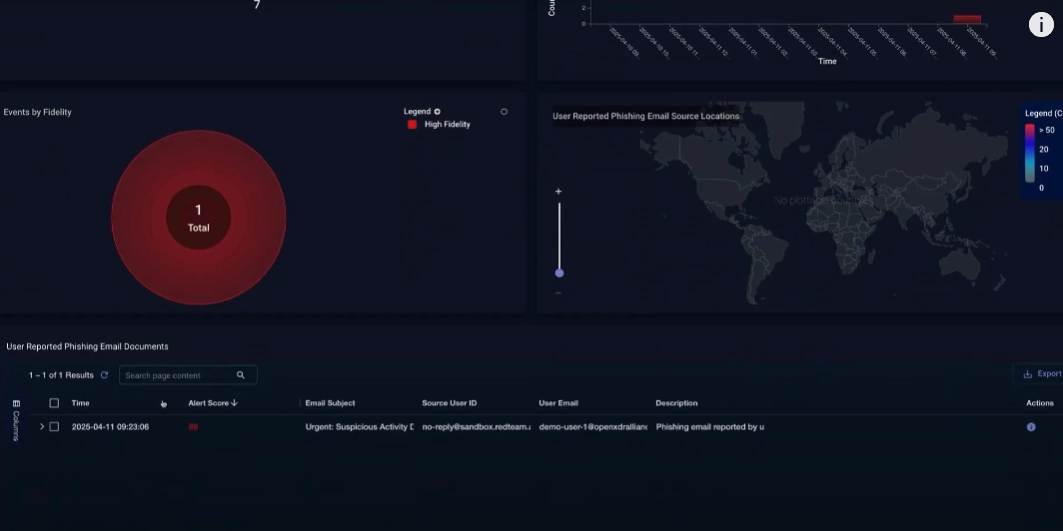The image size is (1063, 531).
Task: Sort by Alert Score descending arrow
Action: coord(235,403)
